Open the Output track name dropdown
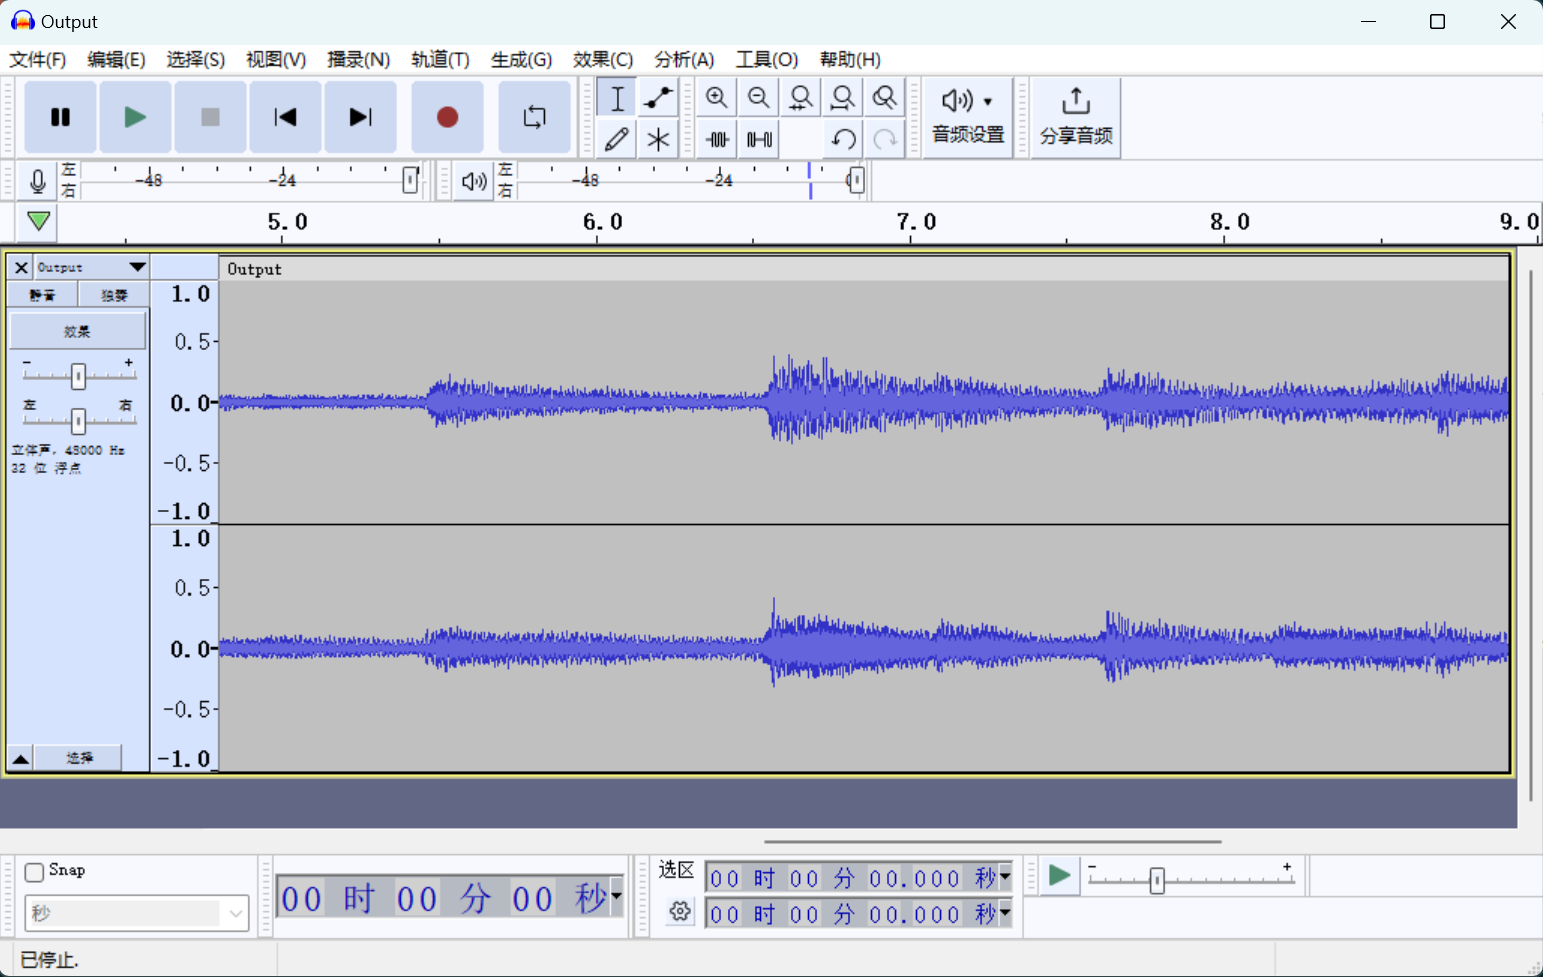Viewport: 1543px width, 977px height. pos(137,267)
